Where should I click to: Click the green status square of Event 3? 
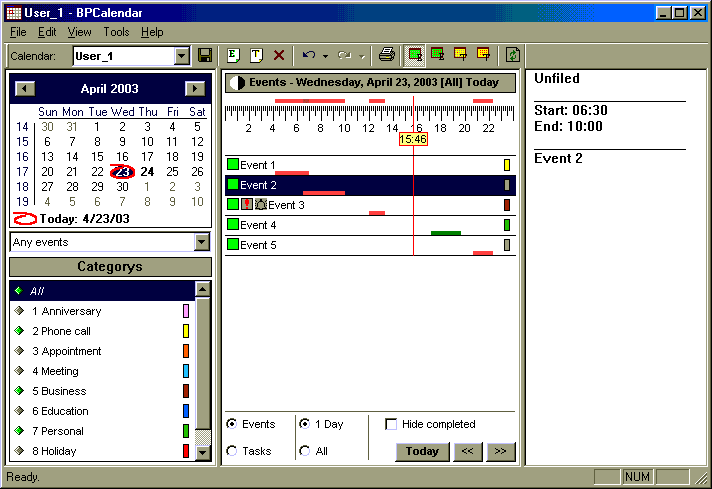coord(233,204)
